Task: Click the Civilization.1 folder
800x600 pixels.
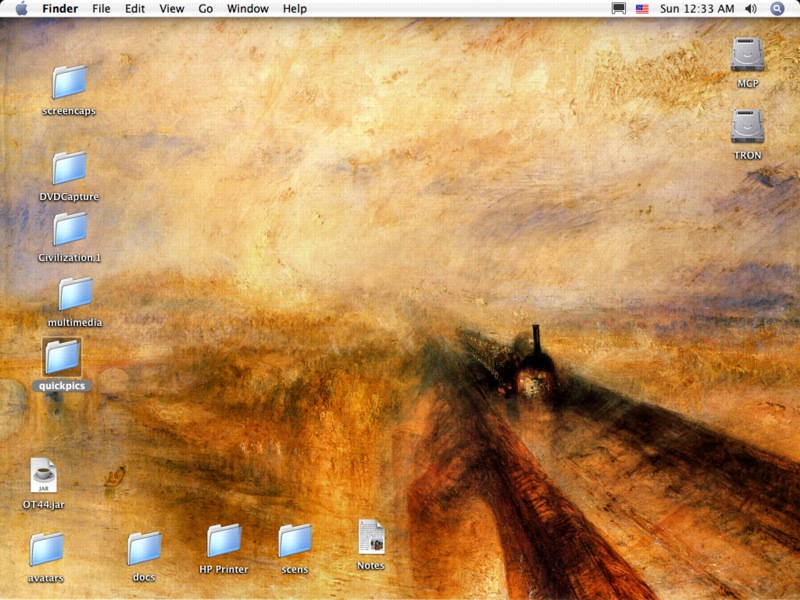Action: tap(69, 229)
